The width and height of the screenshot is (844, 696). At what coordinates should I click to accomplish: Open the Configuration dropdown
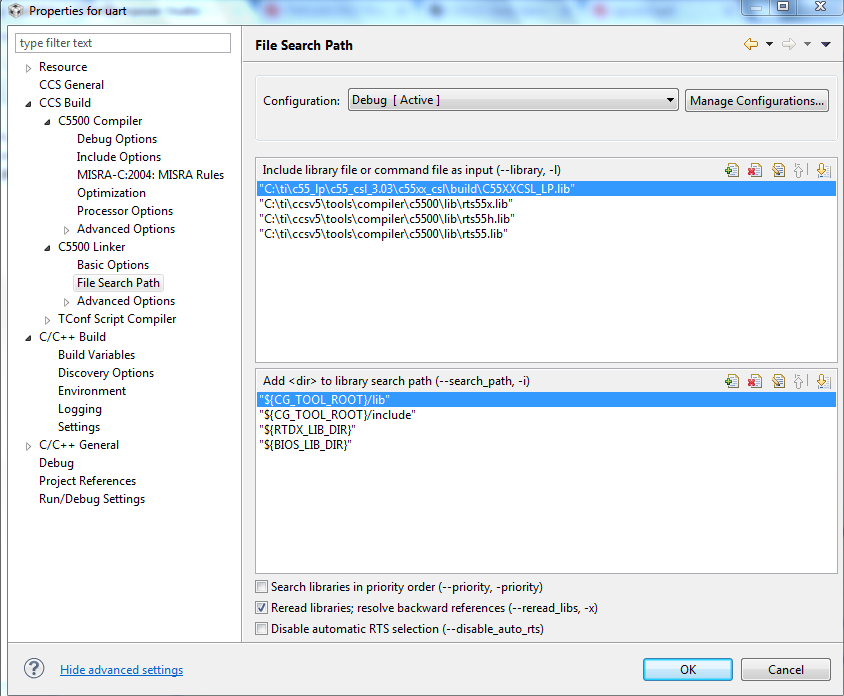pos(513,100)
